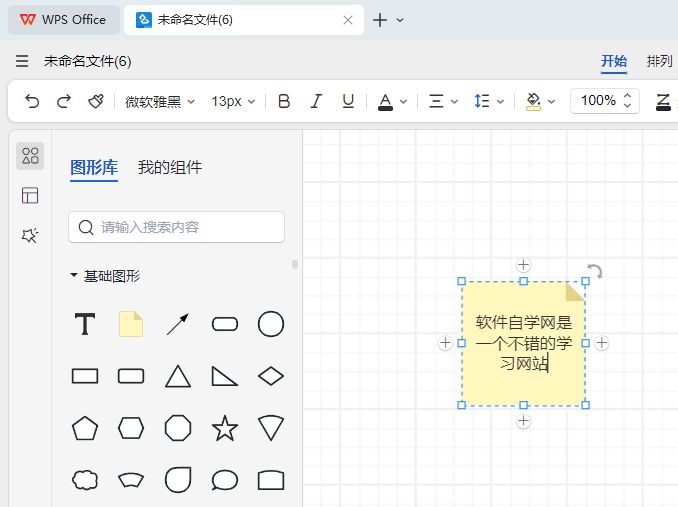Open the shapes library sidebar icon
The height and width of the screenshot is (507, 678).
coord(30,156)
